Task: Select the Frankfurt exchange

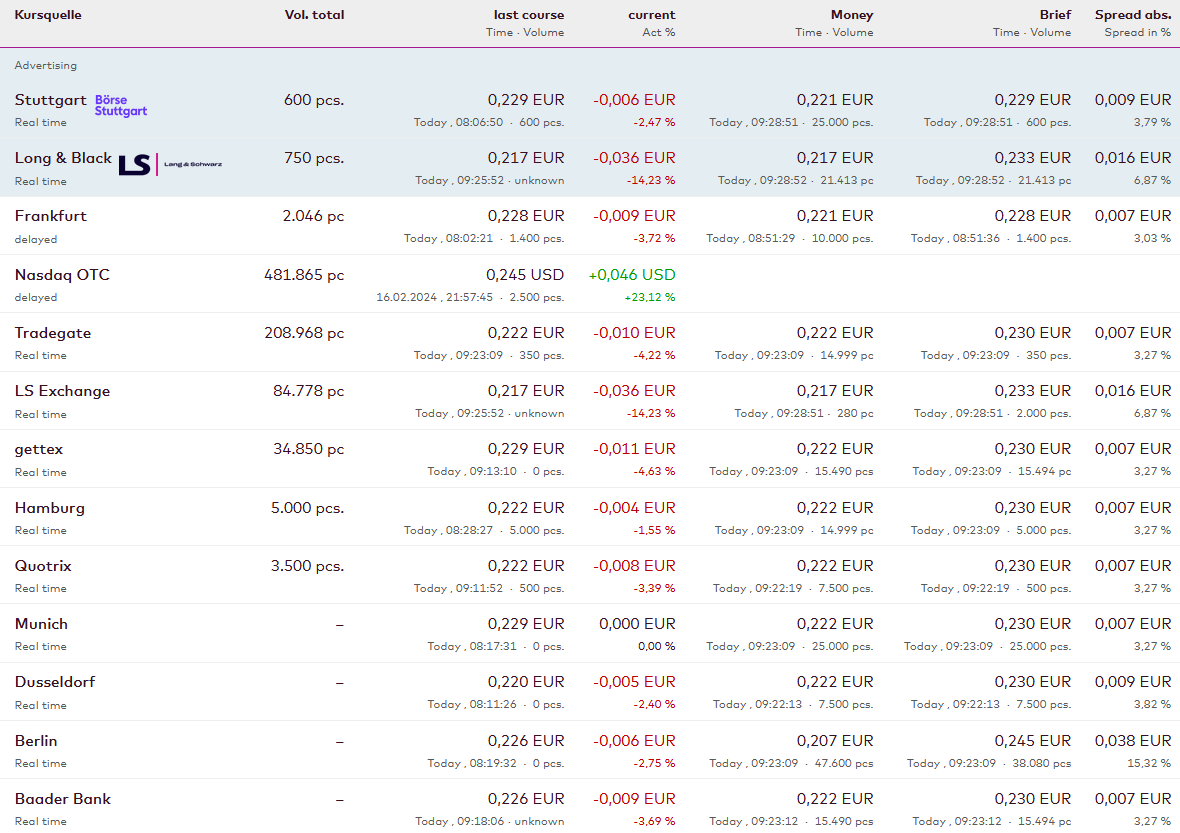Action: (50, 216)
